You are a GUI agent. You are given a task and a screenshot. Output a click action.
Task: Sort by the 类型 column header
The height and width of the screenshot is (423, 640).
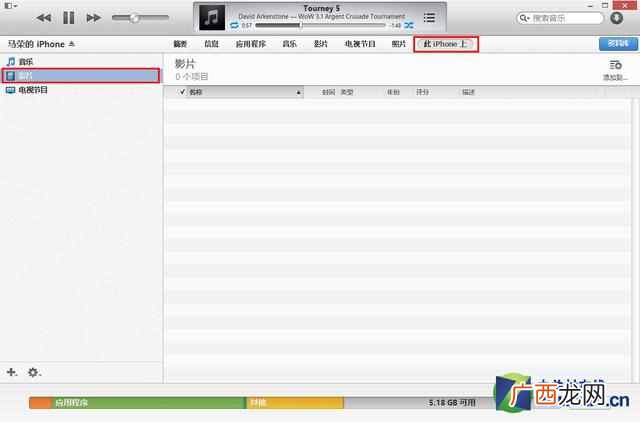pyautogui.click(x=347, y=92)
